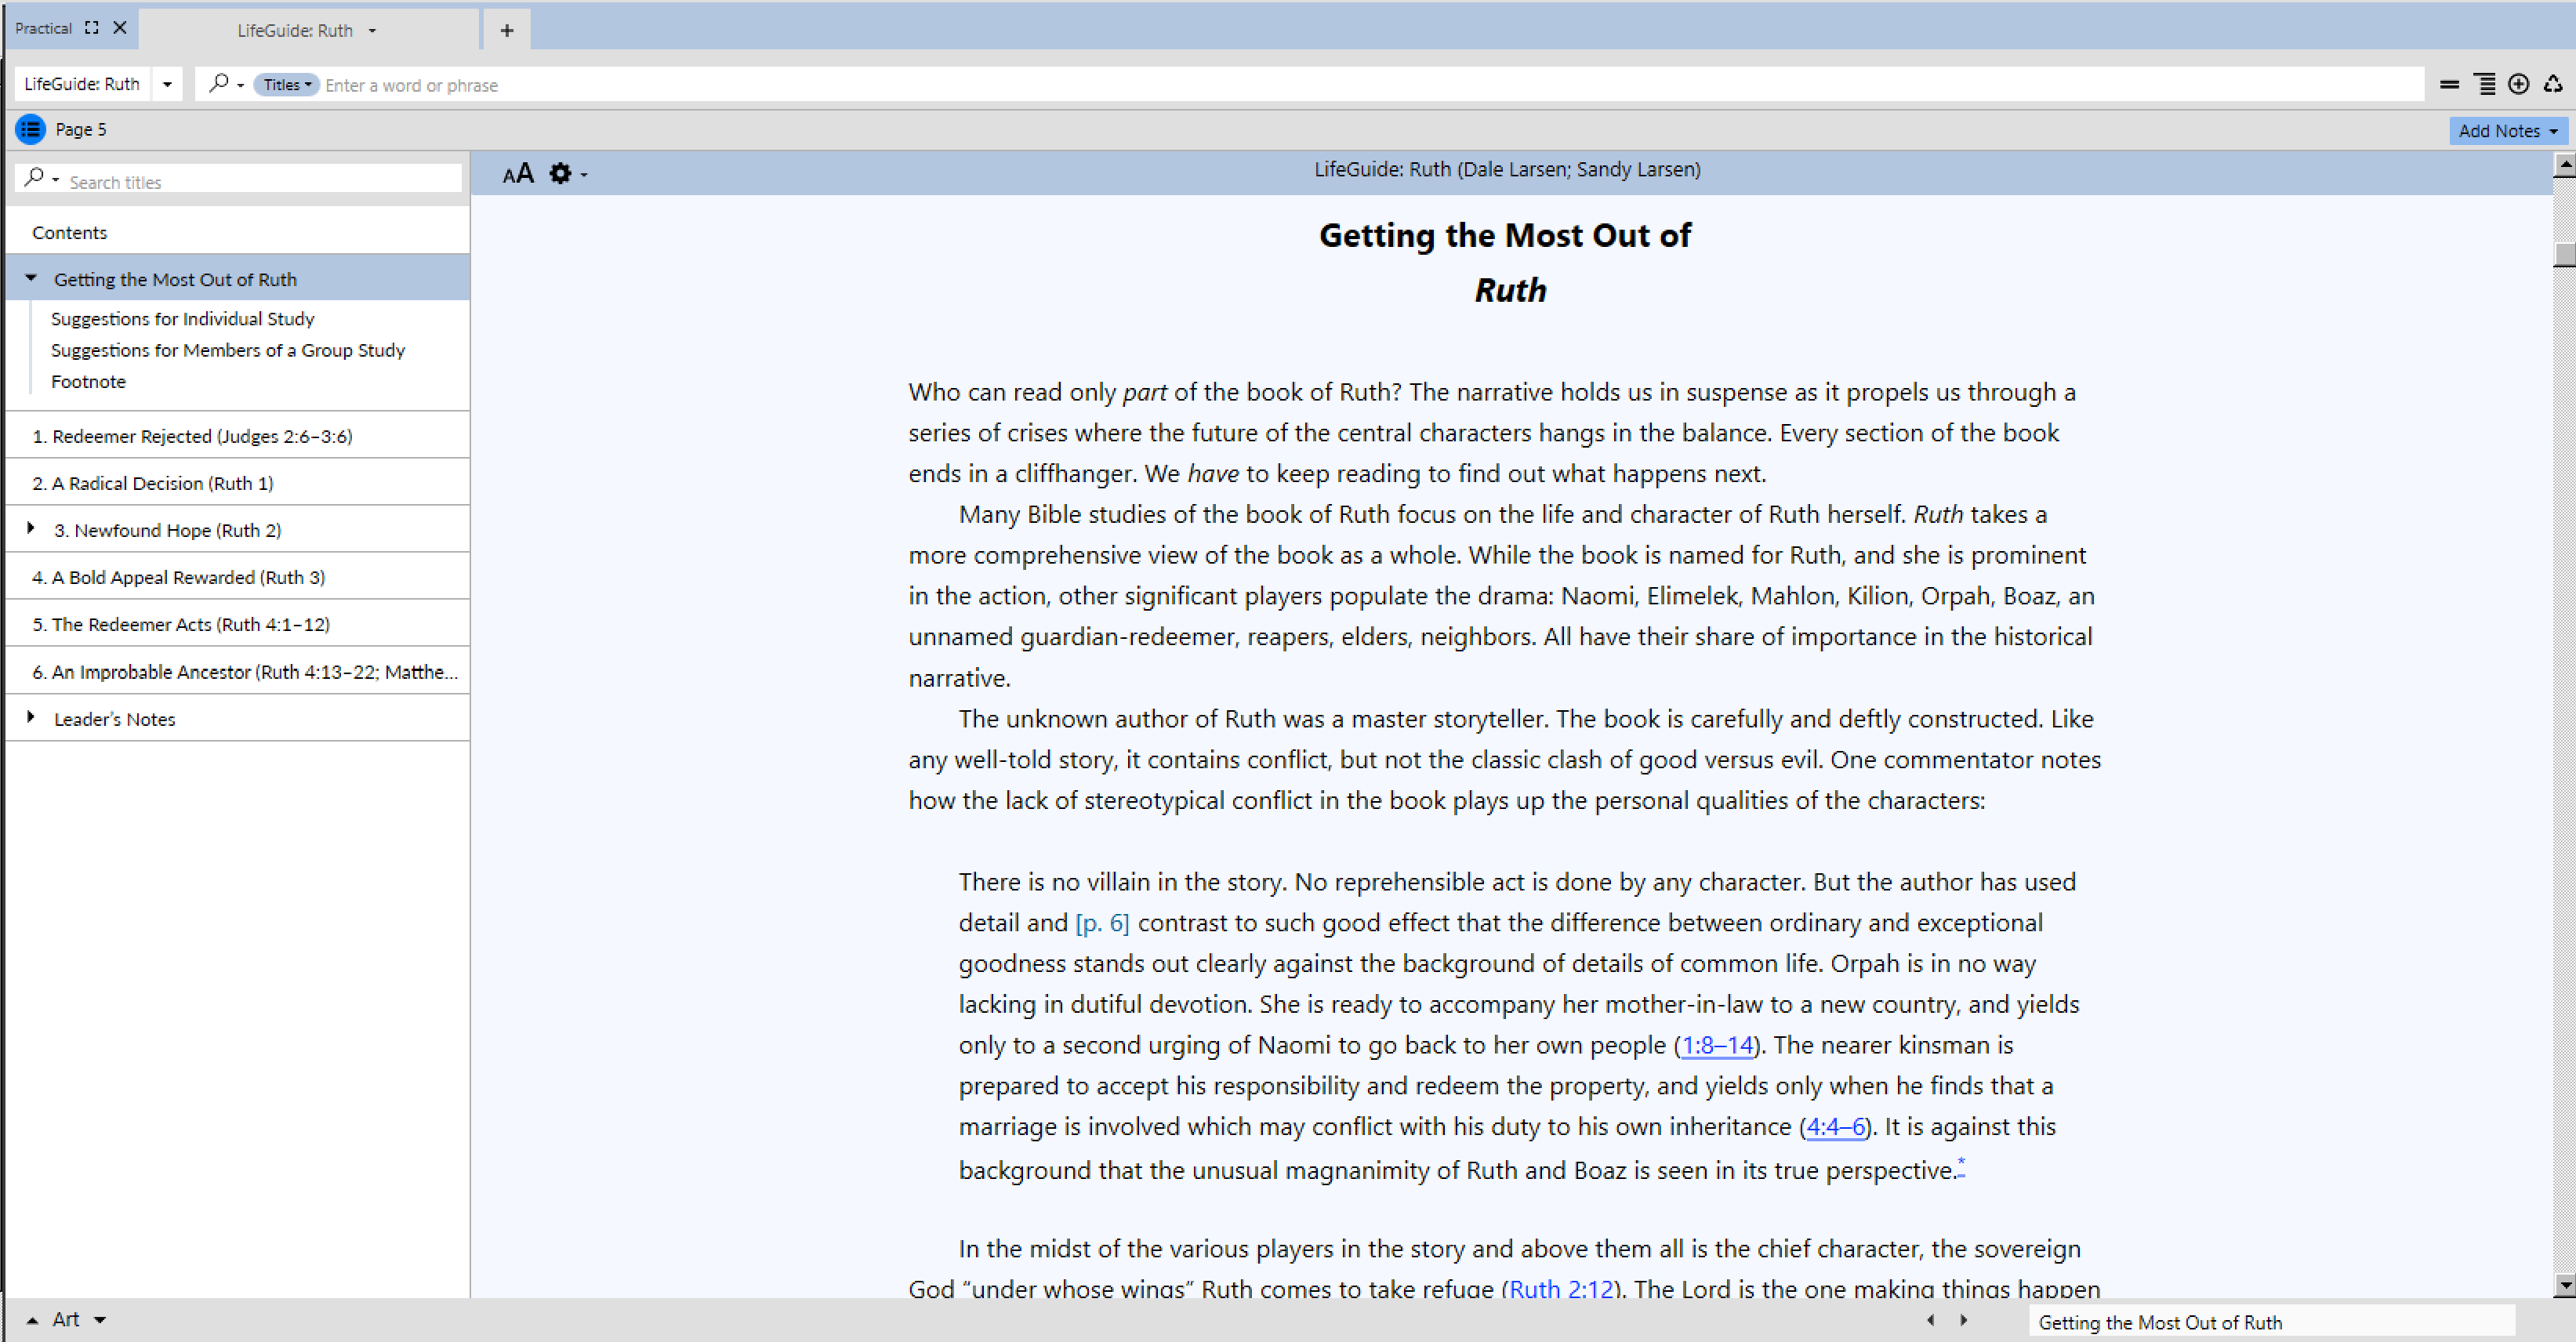The image size is (2576, 1342).
Task: Click the recycle arrows icon in toolbar
Action: 2553,84
